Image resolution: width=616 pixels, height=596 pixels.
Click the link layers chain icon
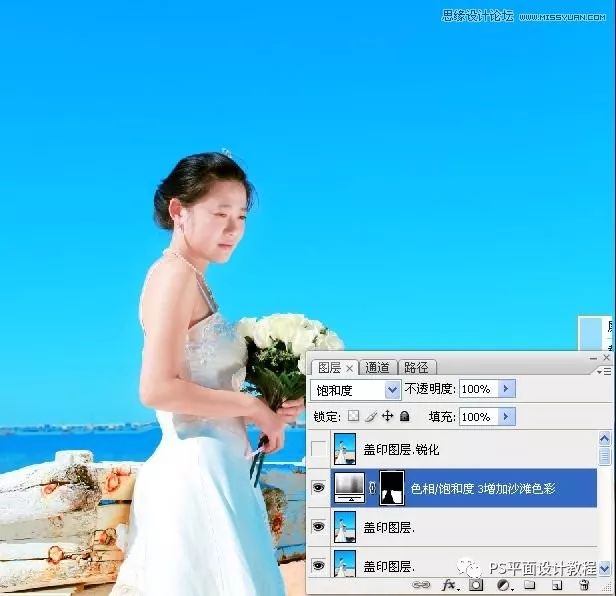click(421, 585)
